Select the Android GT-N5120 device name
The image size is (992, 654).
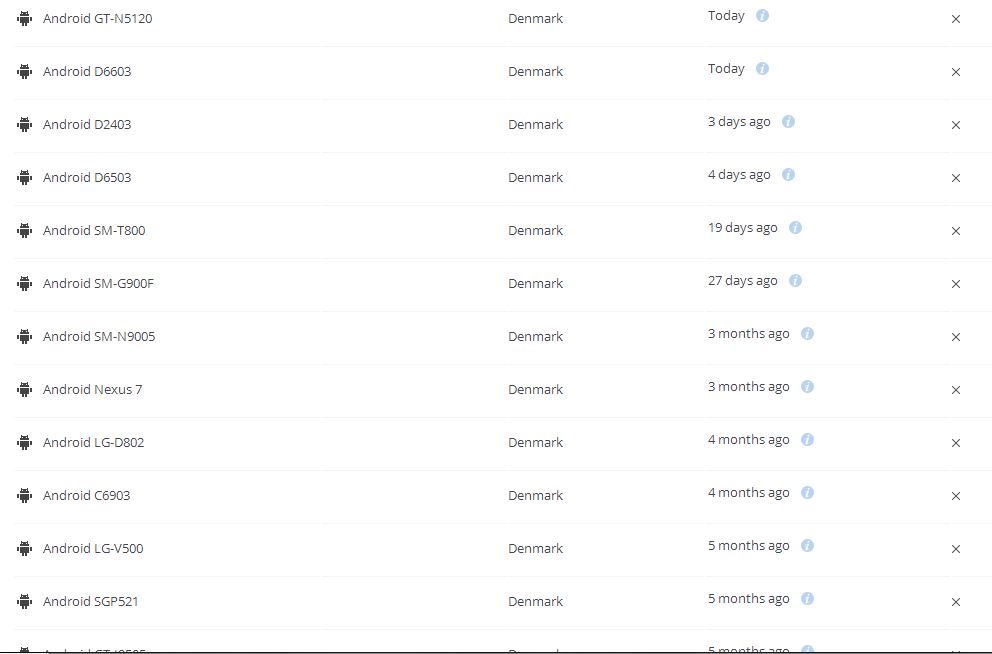[97, 18]
